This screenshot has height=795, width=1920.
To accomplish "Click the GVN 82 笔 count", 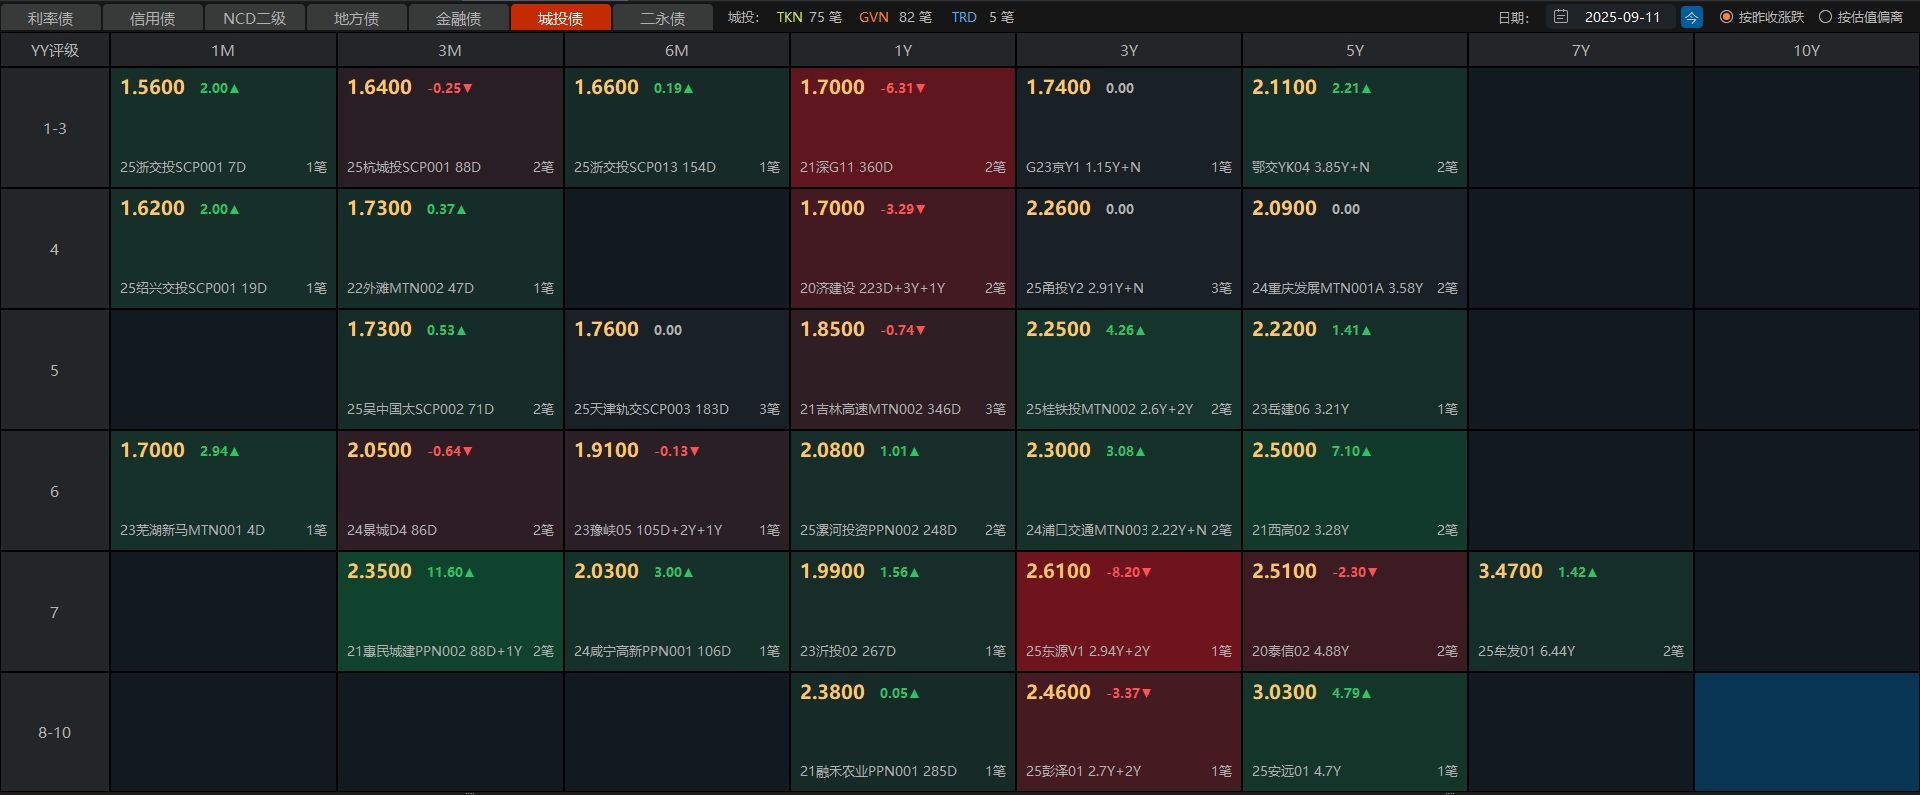I will tap(895, 17).
